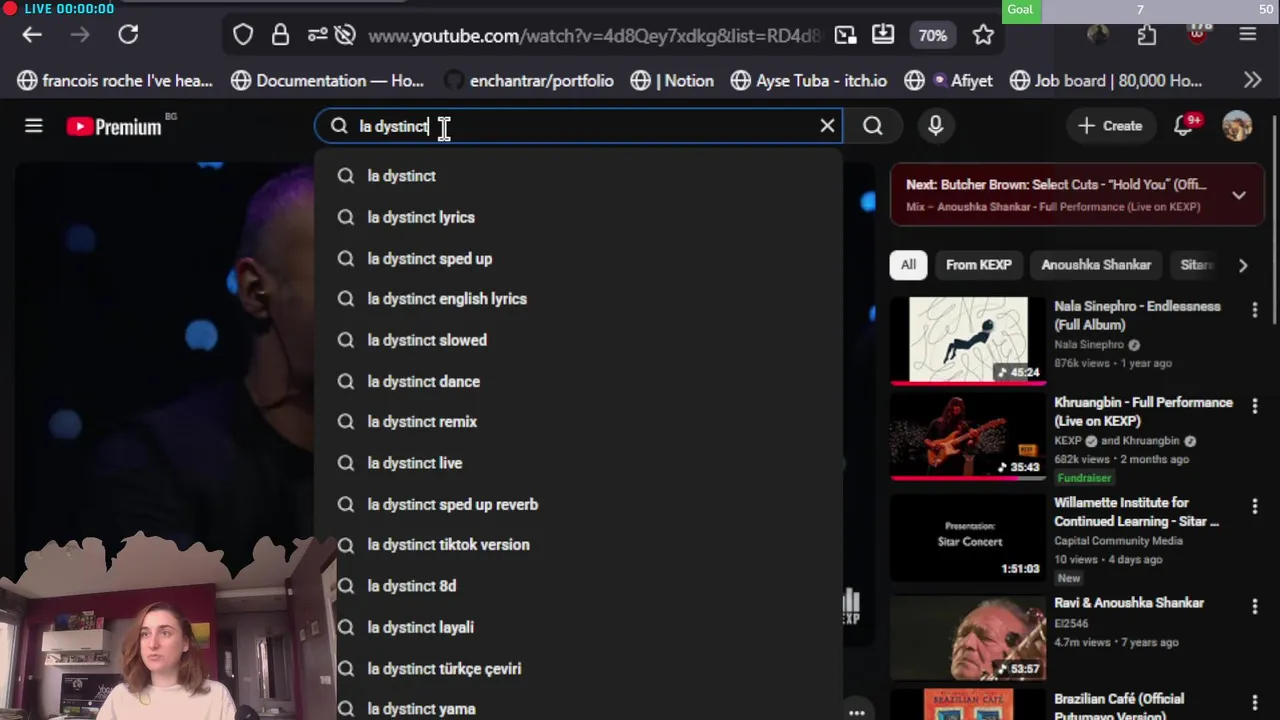Go back with browser back arrow

point(32,35)
